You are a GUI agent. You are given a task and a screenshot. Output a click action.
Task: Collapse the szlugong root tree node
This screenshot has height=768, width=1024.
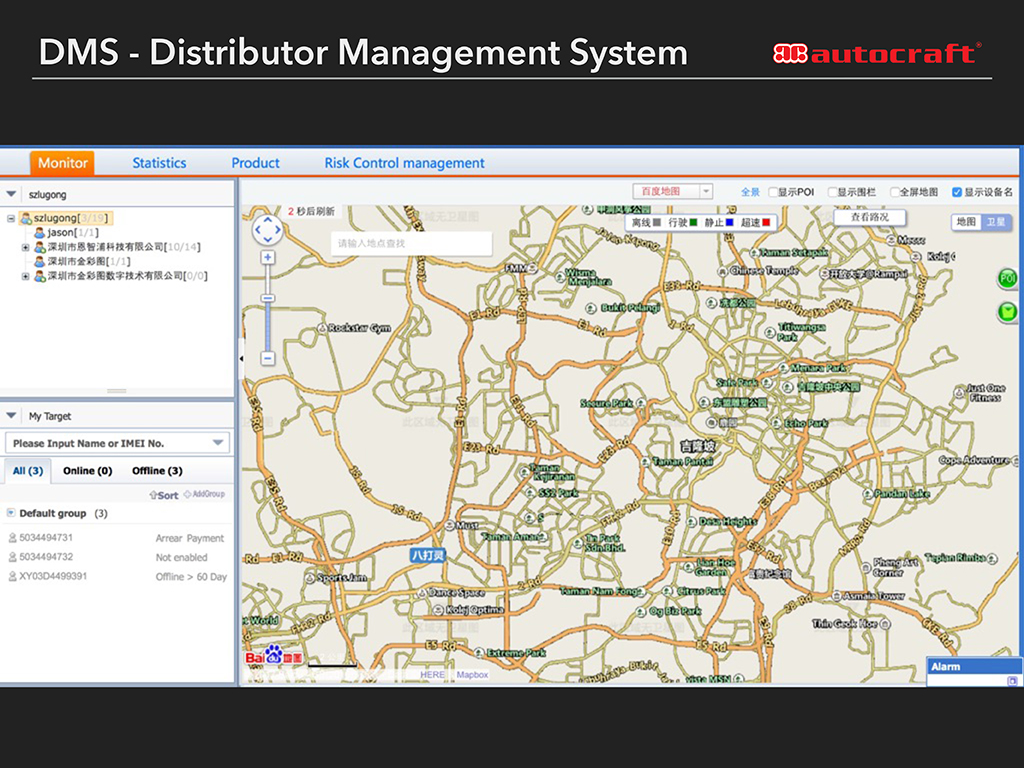(11, 218)
